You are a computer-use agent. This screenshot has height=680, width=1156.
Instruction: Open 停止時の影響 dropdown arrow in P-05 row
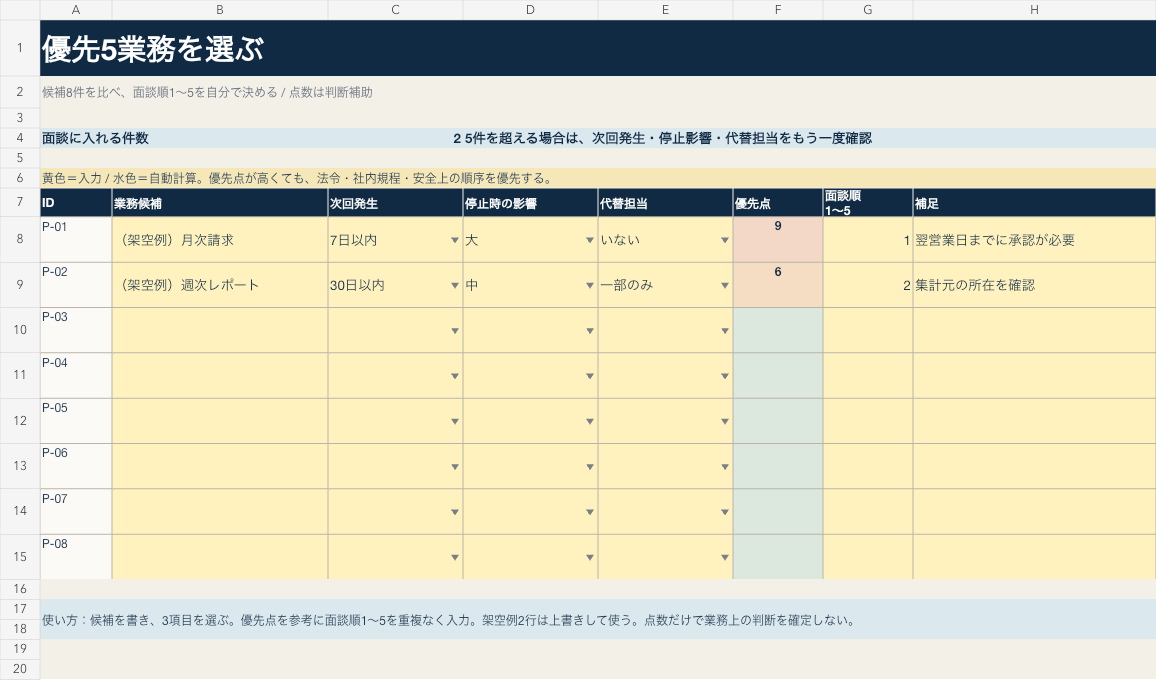pos(590,422)
